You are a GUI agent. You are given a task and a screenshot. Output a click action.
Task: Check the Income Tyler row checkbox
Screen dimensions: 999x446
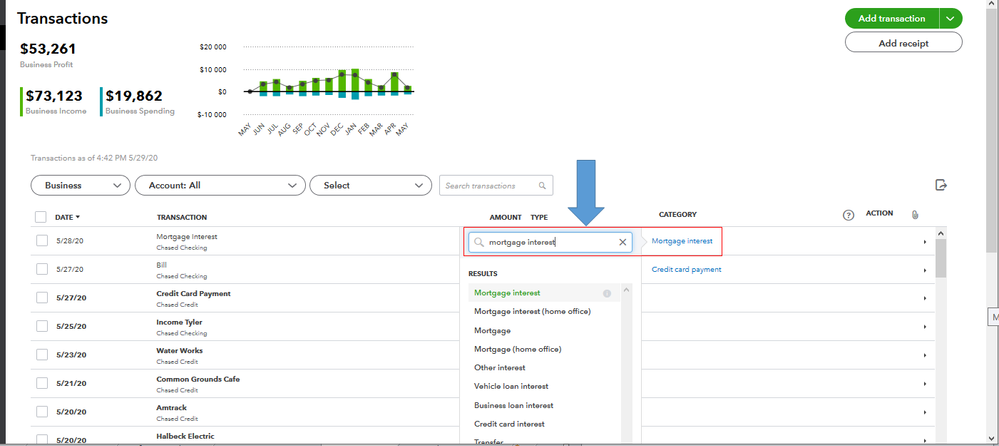[x=42, y=326]
